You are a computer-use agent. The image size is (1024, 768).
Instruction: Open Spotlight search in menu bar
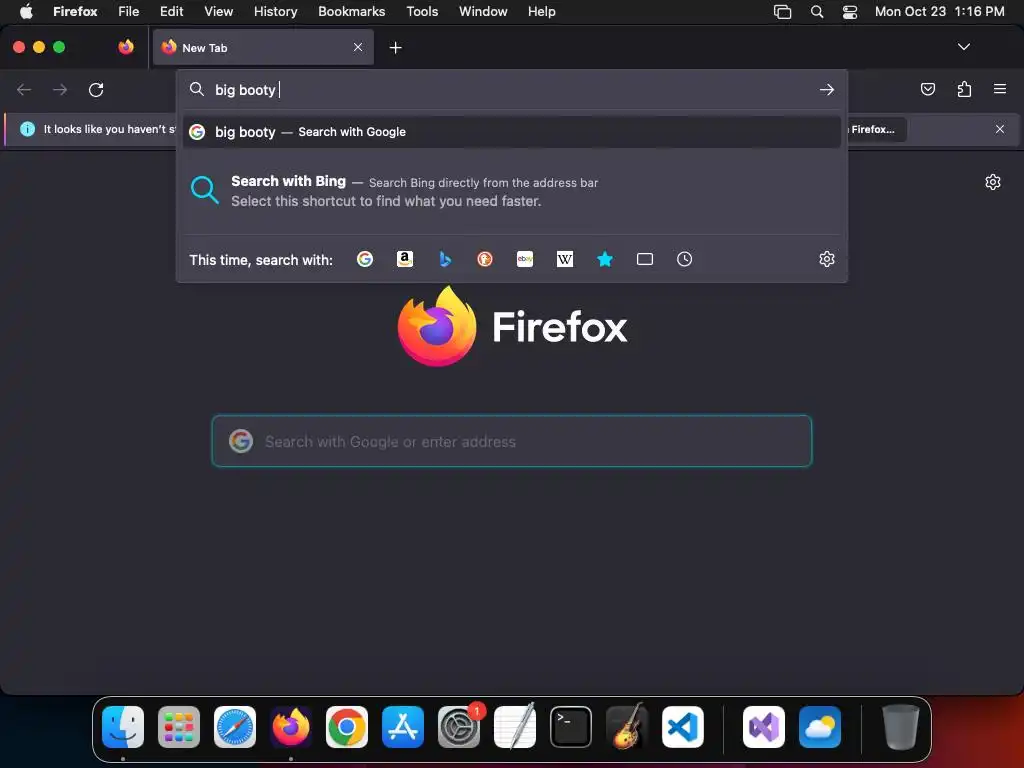(x=816, y=12)
